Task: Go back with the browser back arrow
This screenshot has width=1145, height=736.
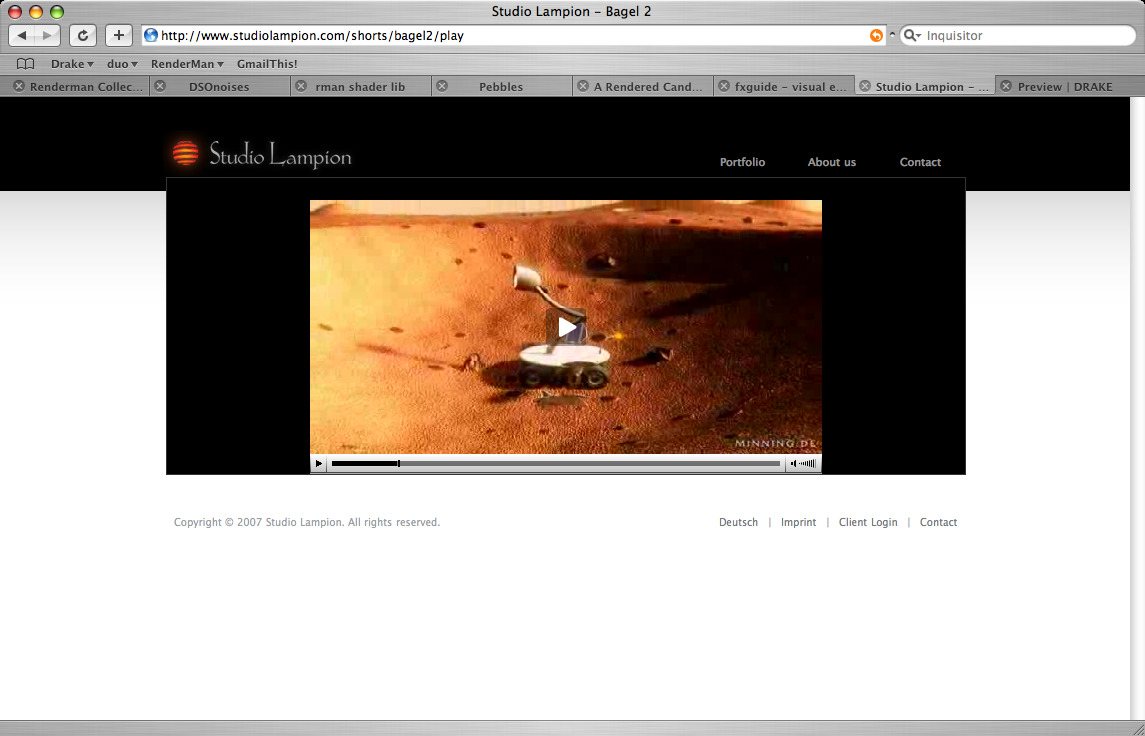Action: click(21, 35)
